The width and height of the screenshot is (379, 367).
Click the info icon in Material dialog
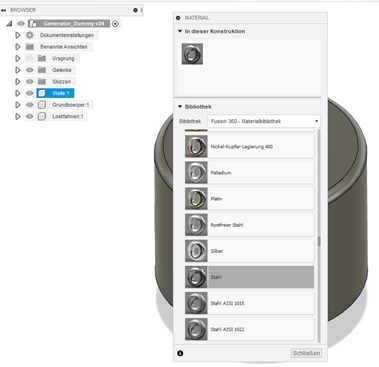(x=180, y=353)
